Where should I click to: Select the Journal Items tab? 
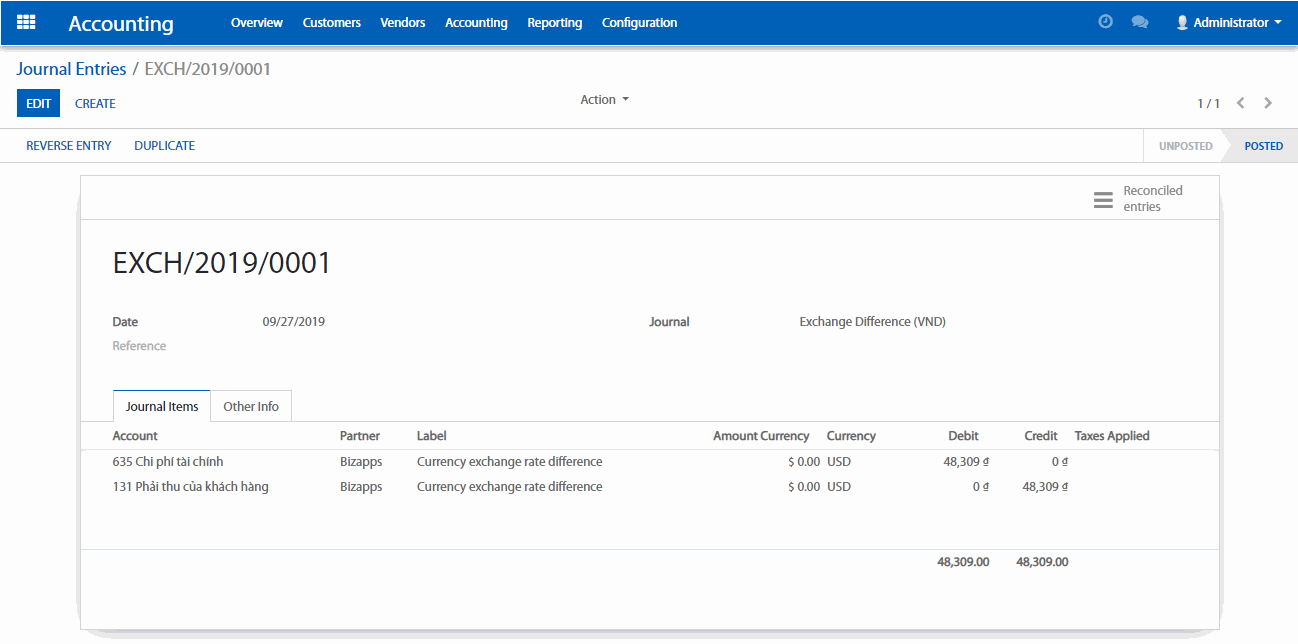pyautogui.click(x=162, y=407)
